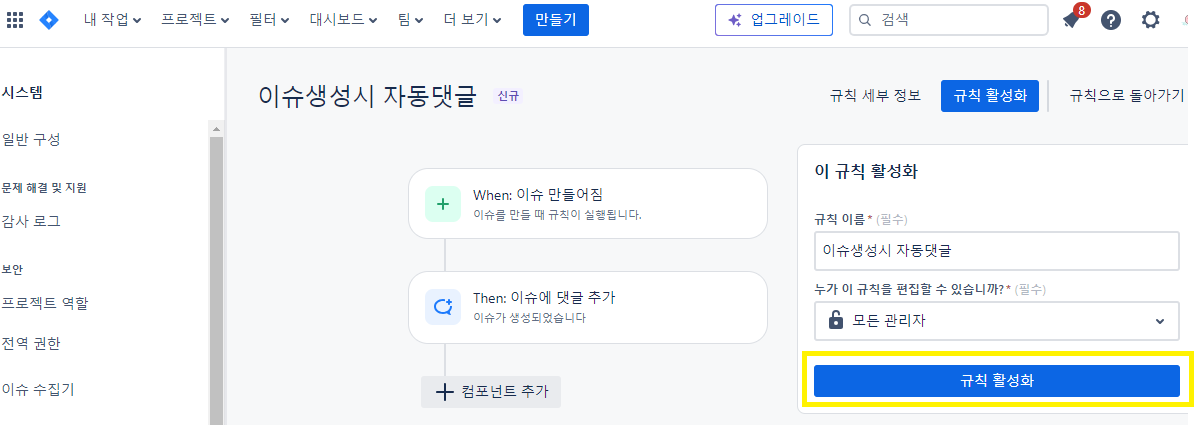The image size is (1203, 425).
Task: Expand the 내 작업 menu
Action: [x=112, y=19]
